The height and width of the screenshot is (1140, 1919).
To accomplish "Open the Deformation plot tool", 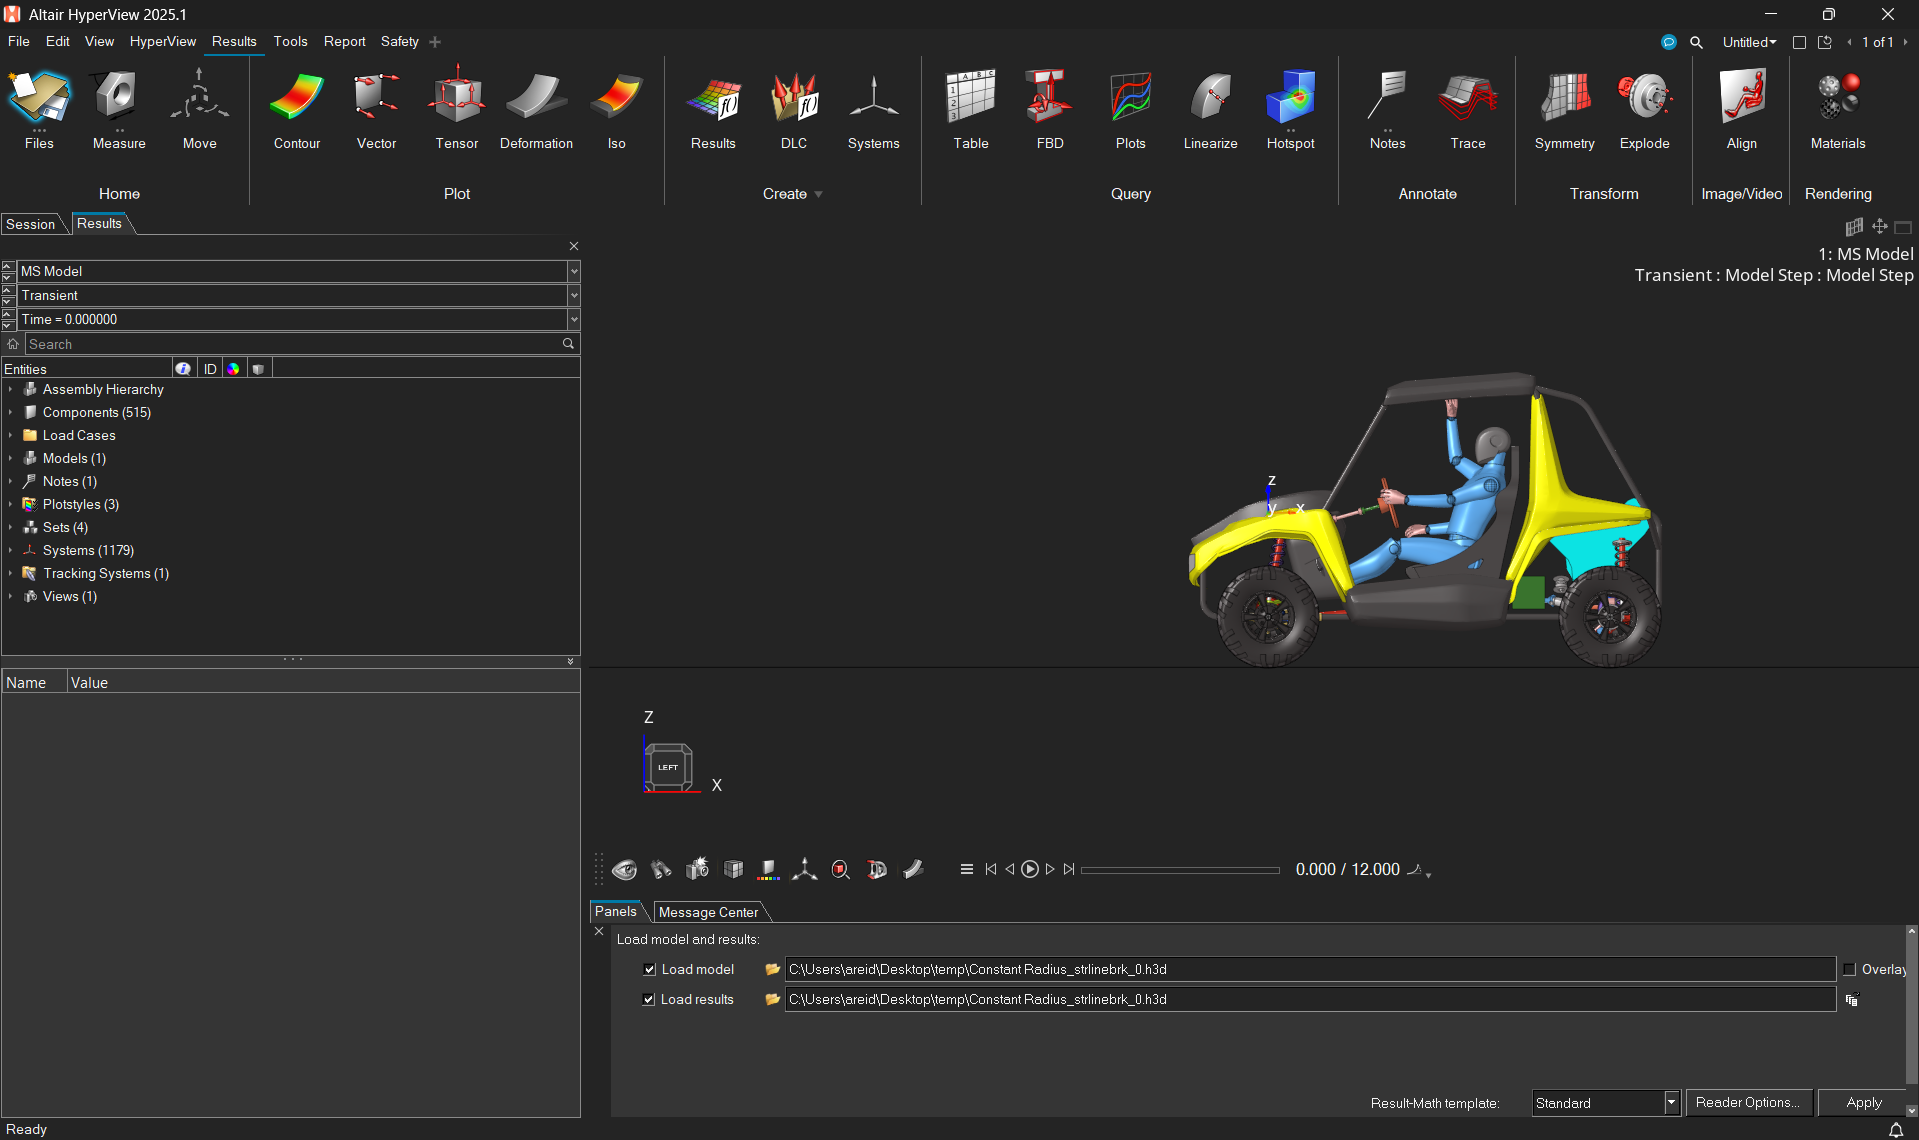I will tap(536, 110).
